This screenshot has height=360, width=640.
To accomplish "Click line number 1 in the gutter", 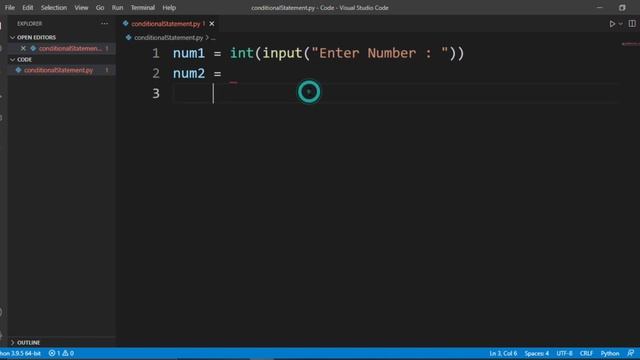I will tap(156, 53).
